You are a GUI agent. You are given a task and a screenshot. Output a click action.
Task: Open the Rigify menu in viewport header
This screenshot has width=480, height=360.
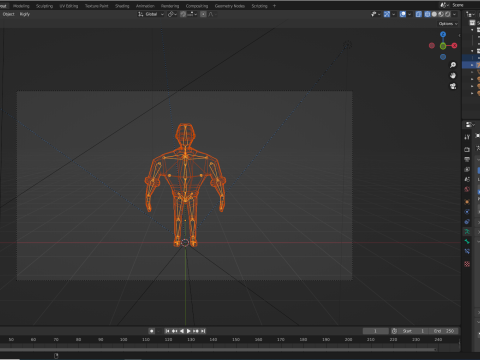pyautogui.click(x=25, y=14)
